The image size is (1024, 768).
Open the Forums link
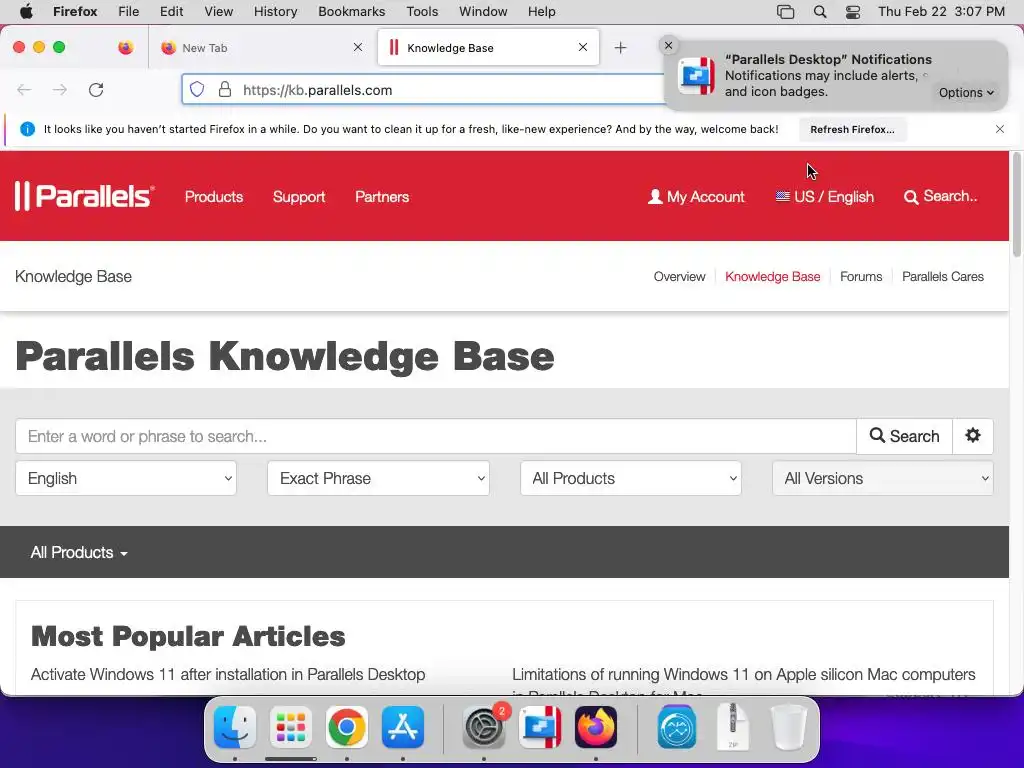pos(861,276)
